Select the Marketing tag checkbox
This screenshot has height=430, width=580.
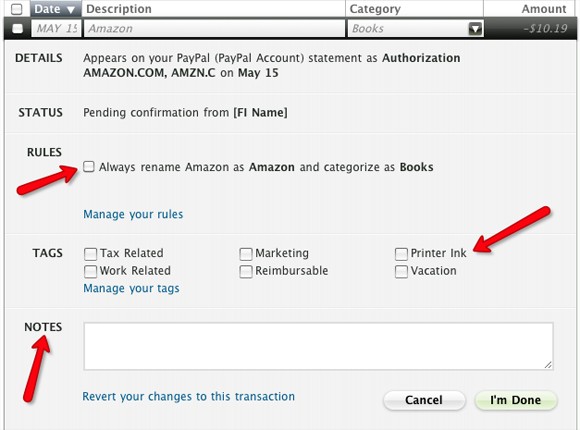tap(246, 254)
